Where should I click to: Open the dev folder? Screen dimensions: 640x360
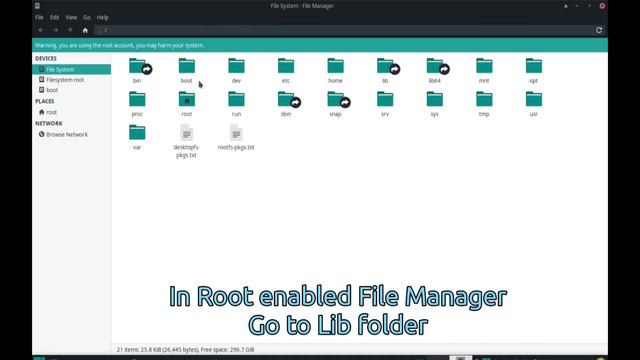236,66
